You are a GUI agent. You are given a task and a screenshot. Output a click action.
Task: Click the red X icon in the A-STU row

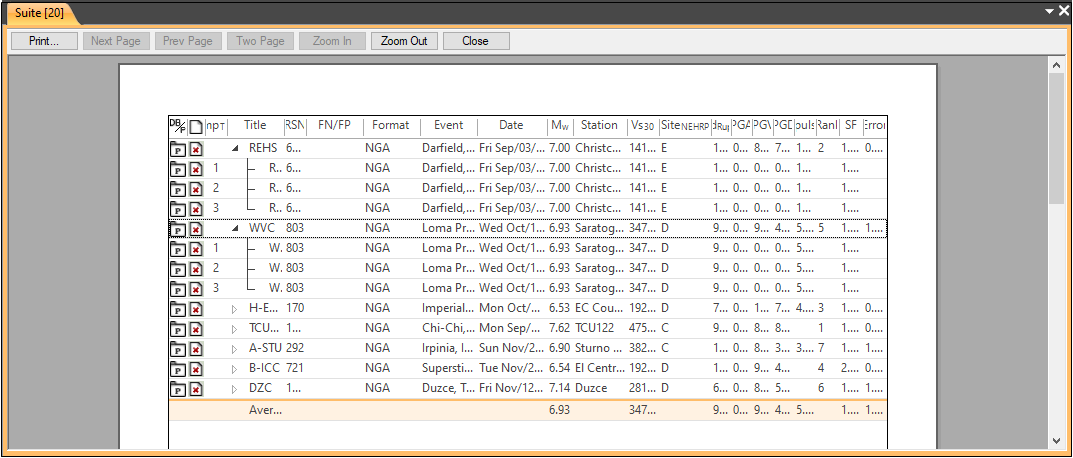196,349
